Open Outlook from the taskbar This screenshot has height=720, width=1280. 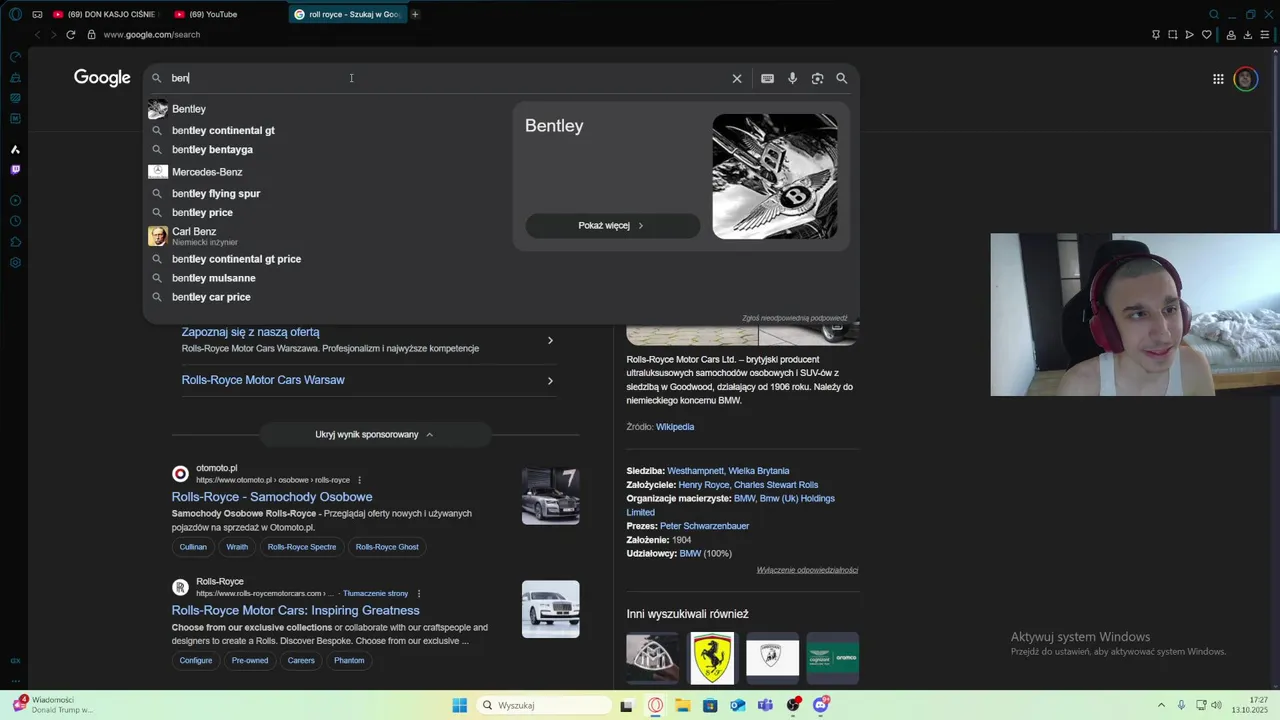pyautogui.click(x=737, y=705)
